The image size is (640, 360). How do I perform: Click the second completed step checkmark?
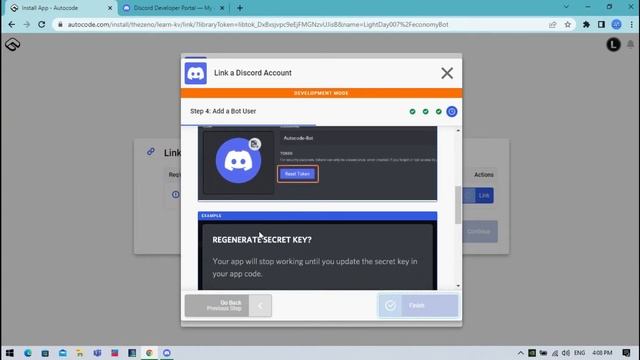(x=425, y=111)
